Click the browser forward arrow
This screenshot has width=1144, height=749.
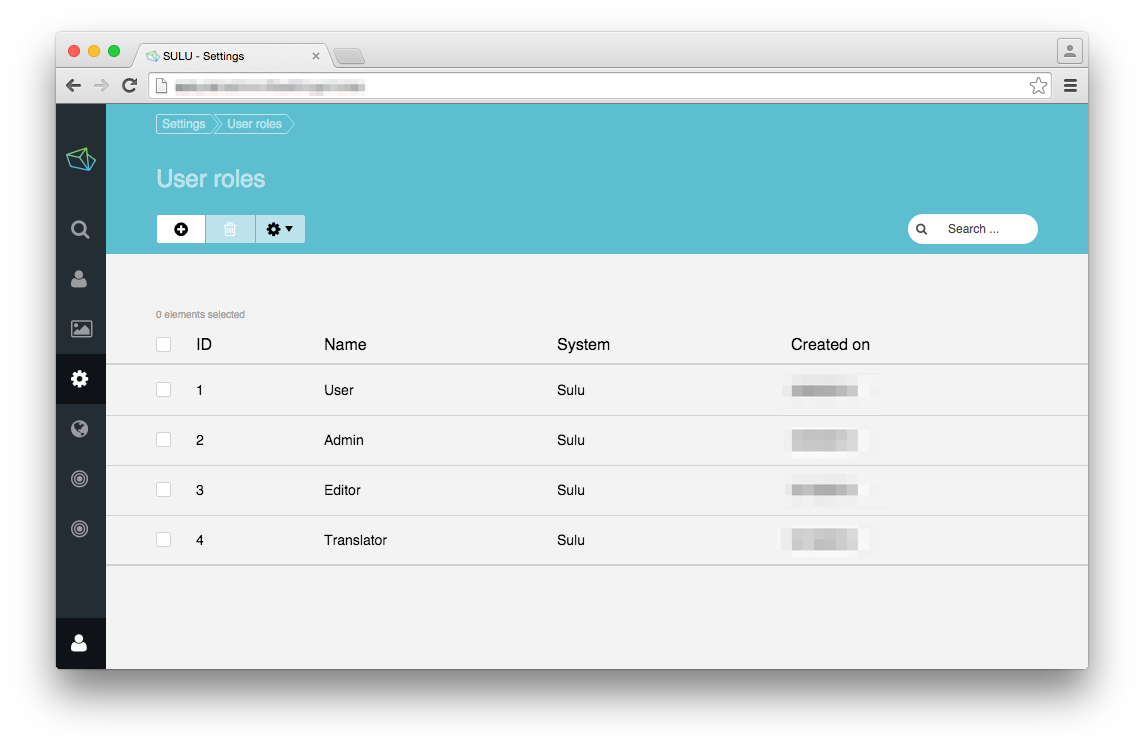click(101, 86)
